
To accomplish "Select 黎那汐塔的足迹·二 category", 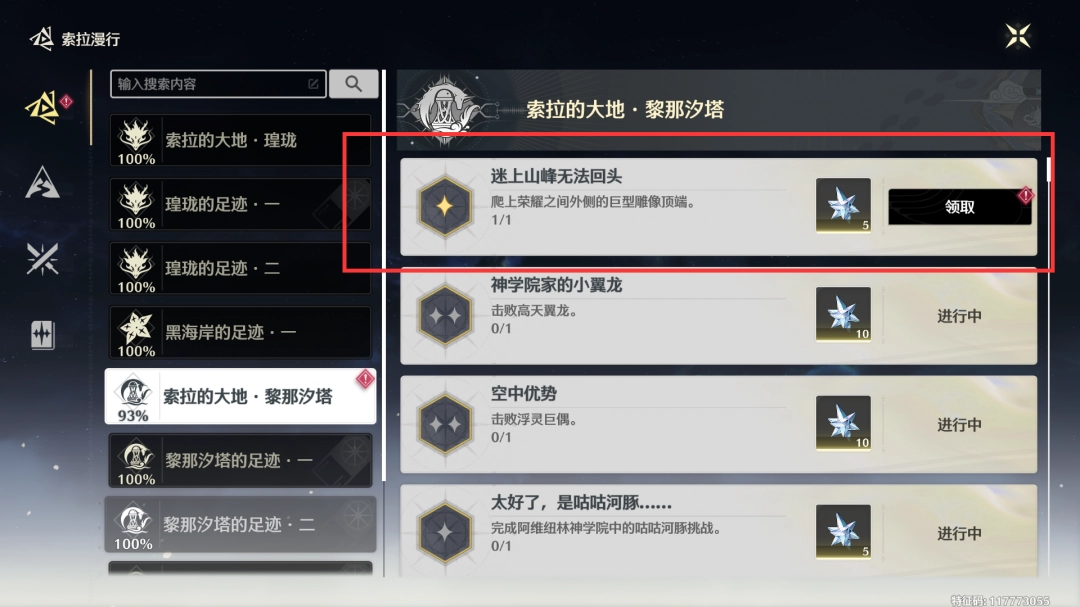I will [x=240, y=524].
